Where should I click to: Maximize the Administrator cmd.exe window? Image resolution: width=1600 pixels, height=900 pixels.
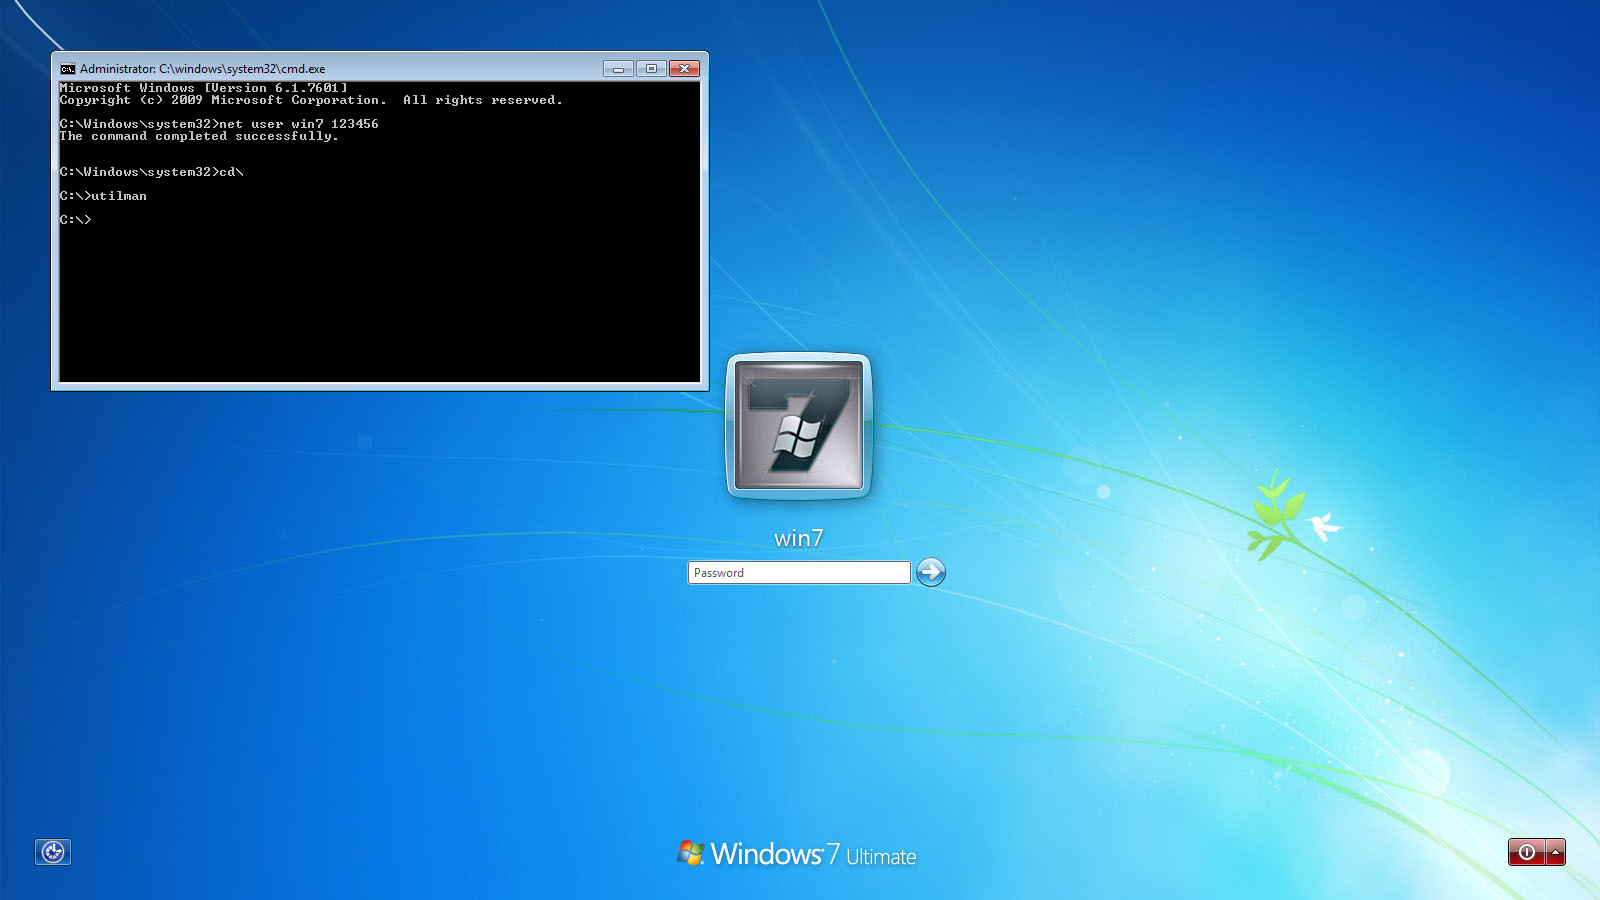tap(651, 69)
